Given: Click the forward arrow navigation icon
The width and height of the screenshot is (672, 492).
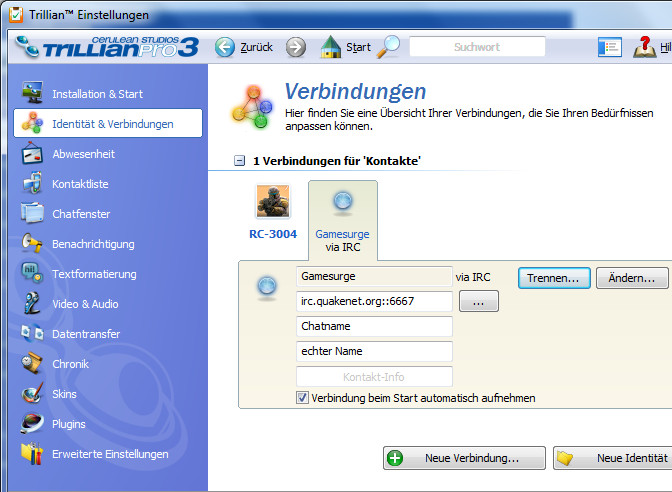Looking at the screenshot, I should click(296, 47).
